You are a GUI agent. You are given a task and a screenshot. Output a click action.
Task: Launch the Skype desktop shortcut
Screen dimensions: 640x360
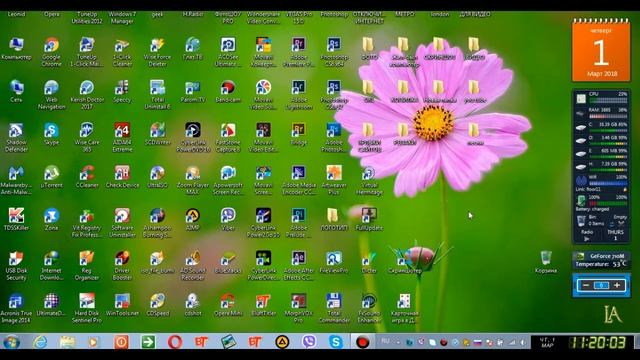click(51, 133)
